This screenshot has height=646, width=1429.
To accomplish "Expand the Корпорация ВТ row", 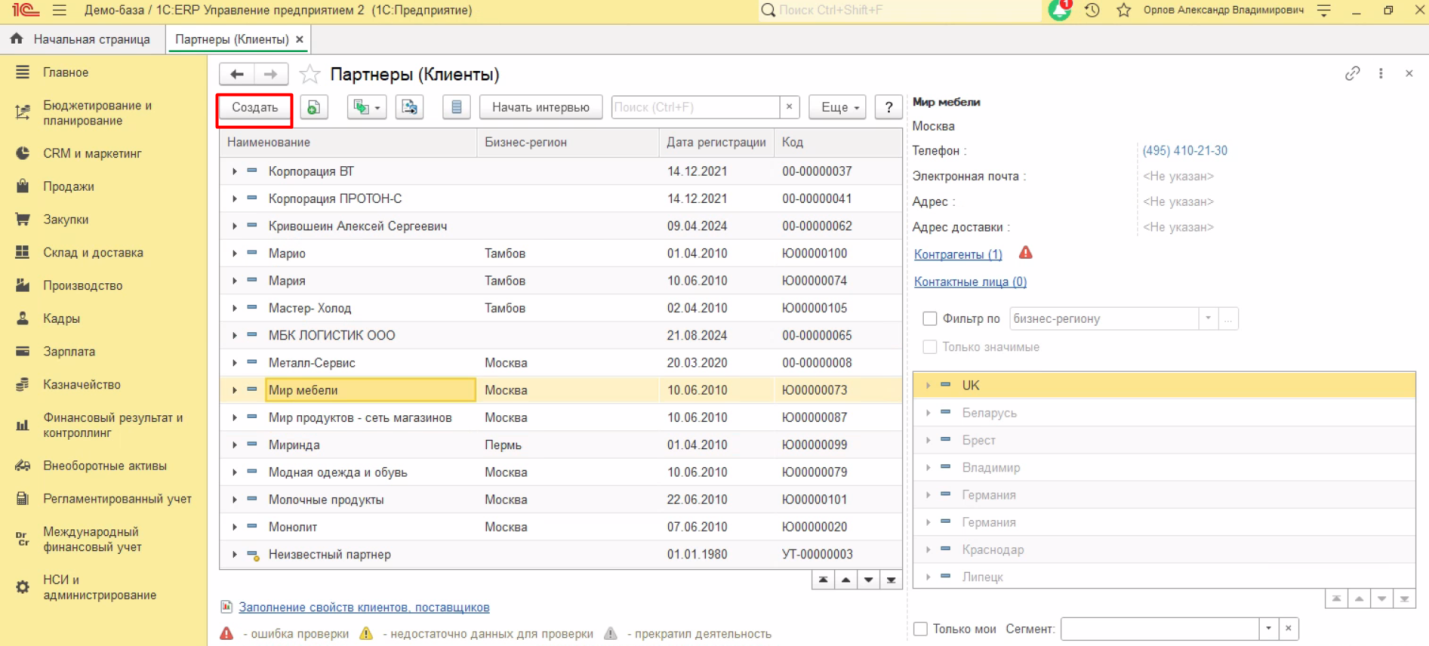I will (235, 172).
